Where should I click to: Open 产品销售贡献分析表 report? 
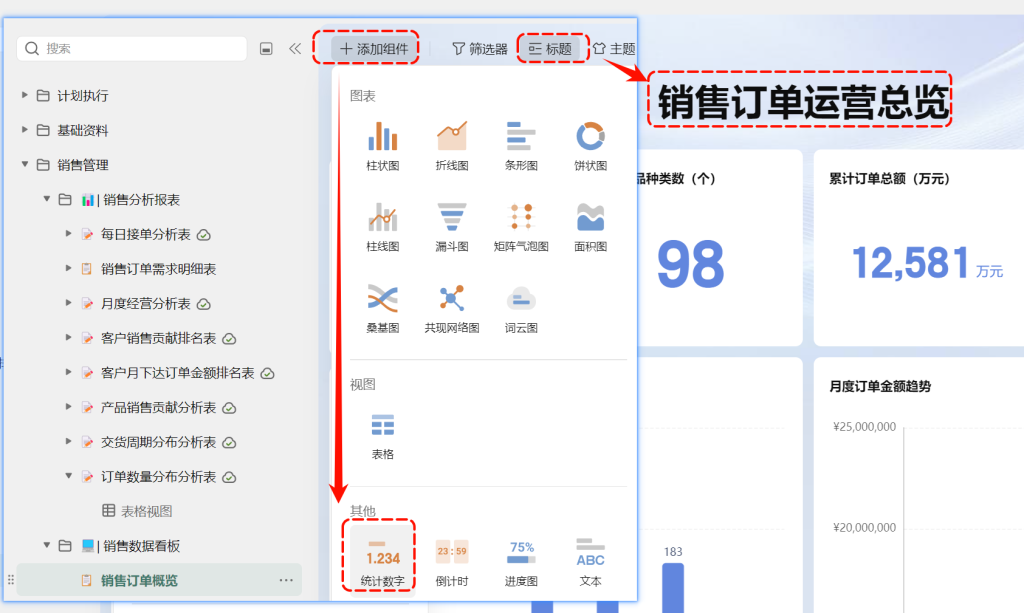coord(159,407)
